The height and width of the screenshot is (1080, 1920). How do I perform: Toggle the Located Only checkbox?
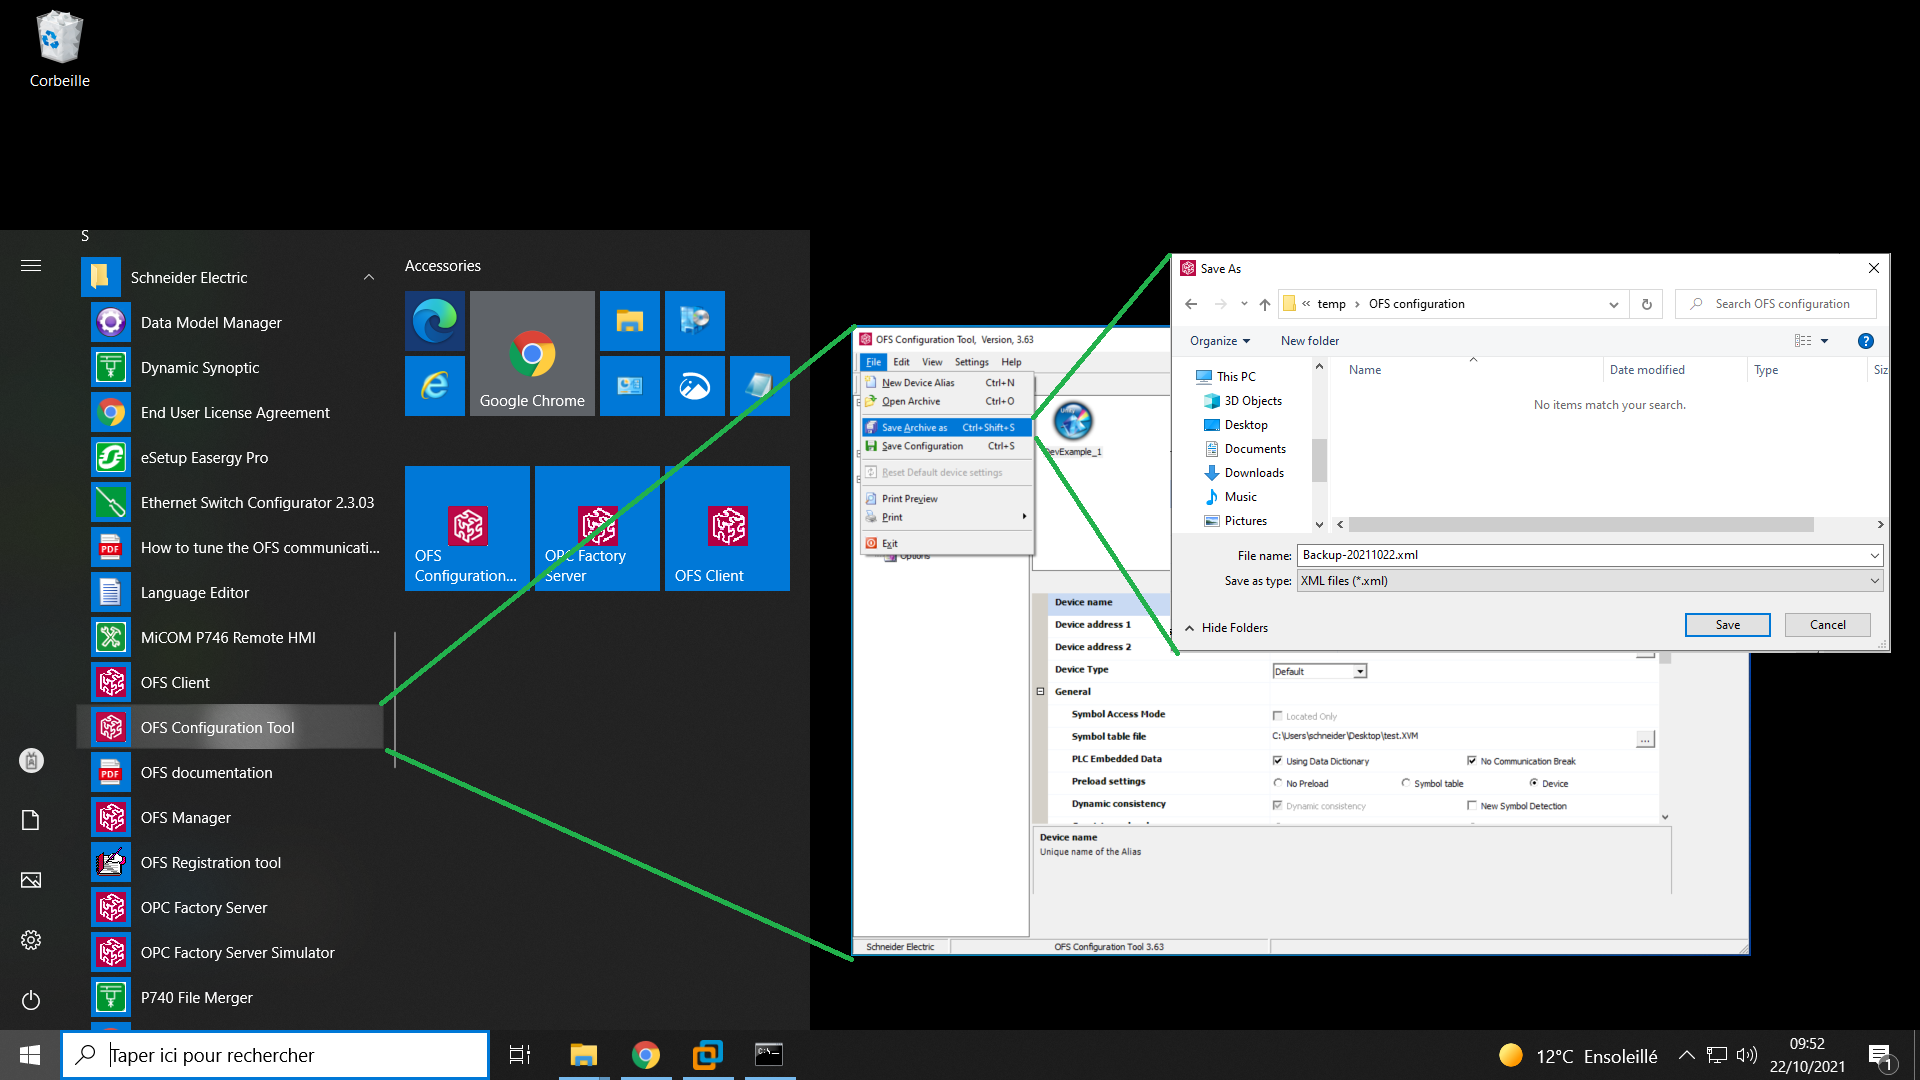point(1277,716)
